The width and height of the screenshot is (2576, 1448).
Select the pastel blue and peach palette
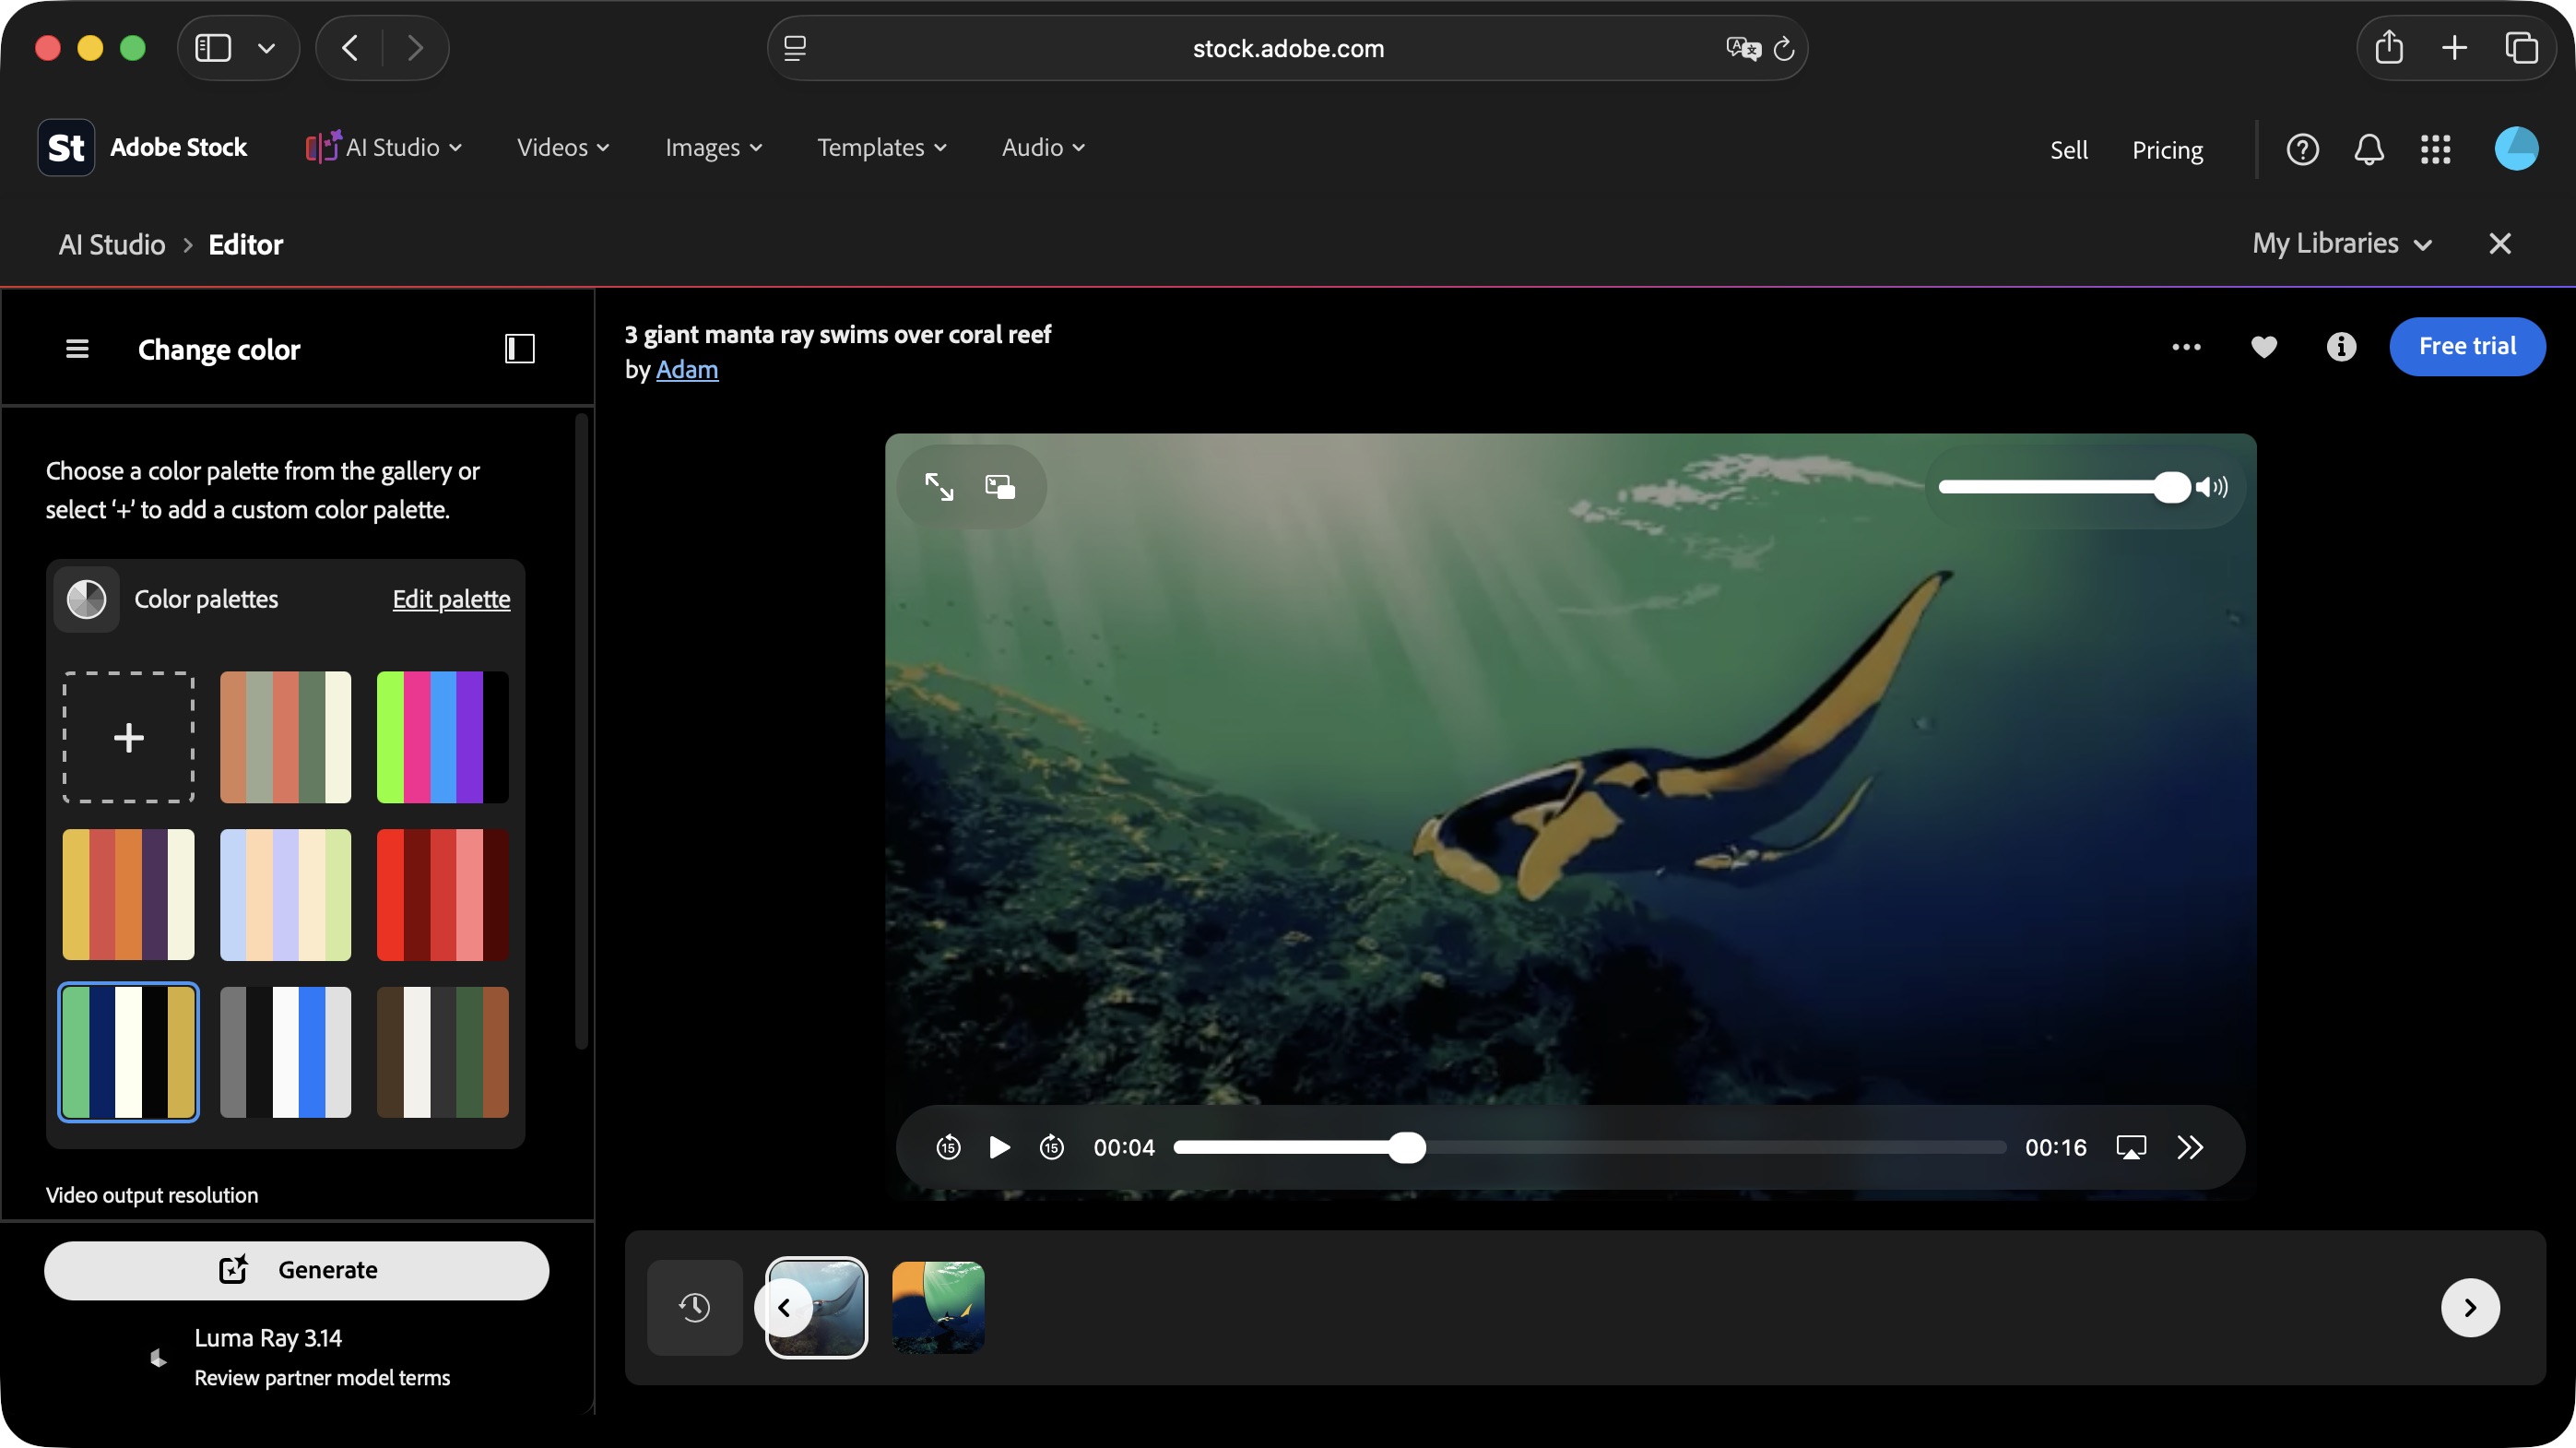point(286,895)
